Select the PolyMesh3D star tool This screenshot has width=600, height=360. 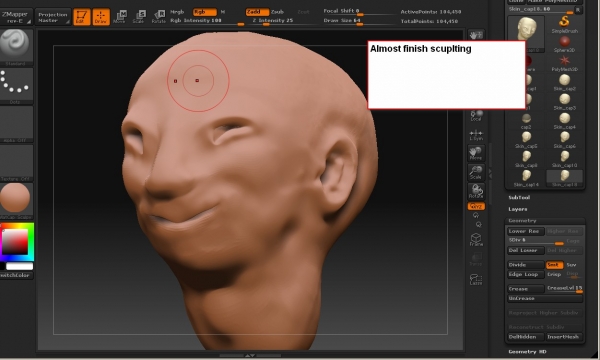pos(564,63)
